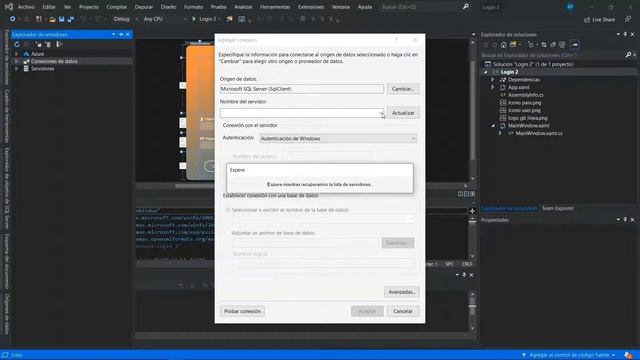Click the Connect to Server icon in Server Explorer
The width and height of the screenshot is (640, 360).
tap(48, 44)
